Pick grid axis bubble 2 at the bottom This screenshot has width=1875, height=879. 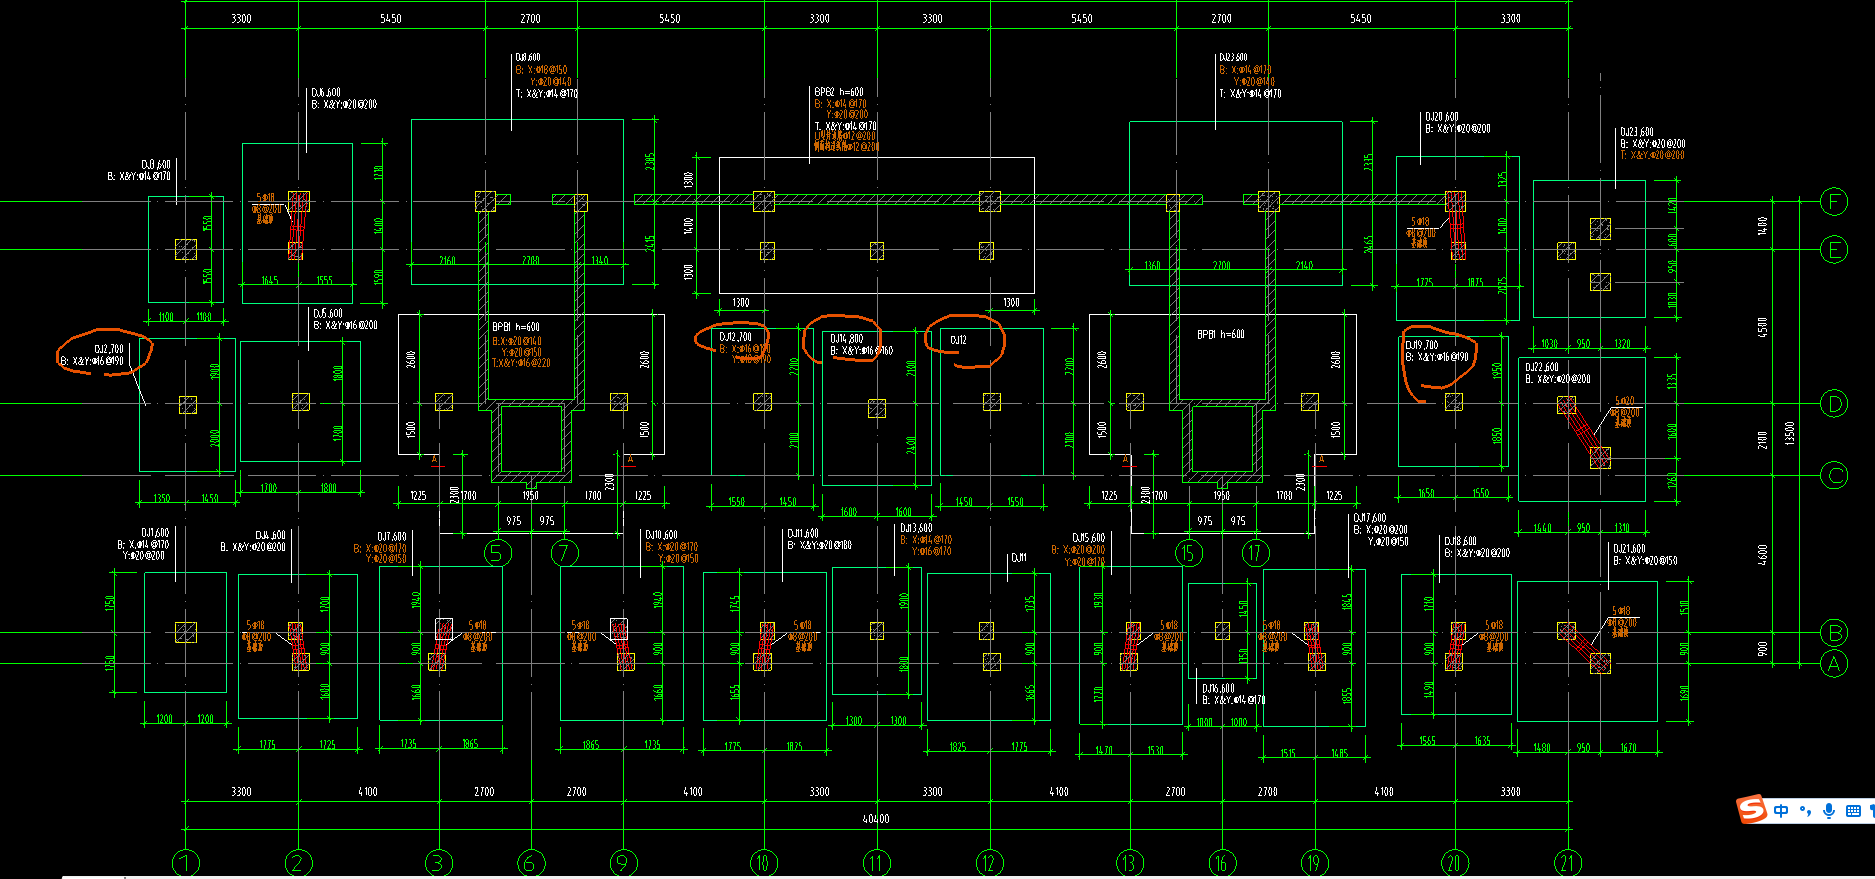pos(298,863)
